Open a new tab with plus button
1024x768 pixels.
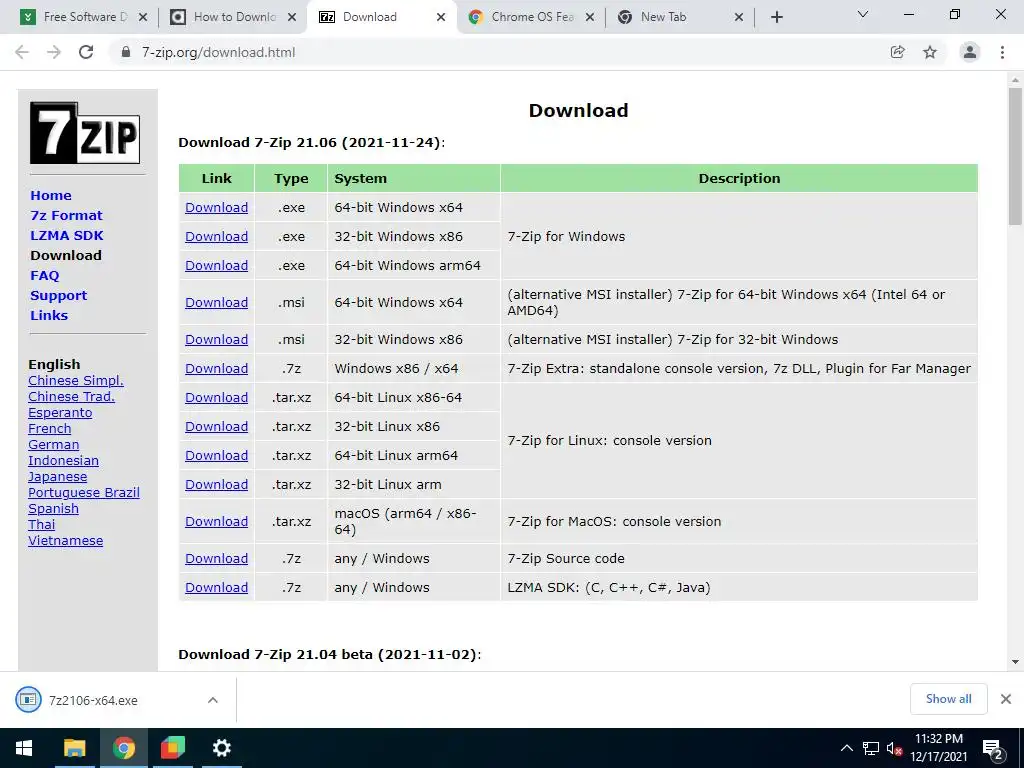tap(776, 17)
